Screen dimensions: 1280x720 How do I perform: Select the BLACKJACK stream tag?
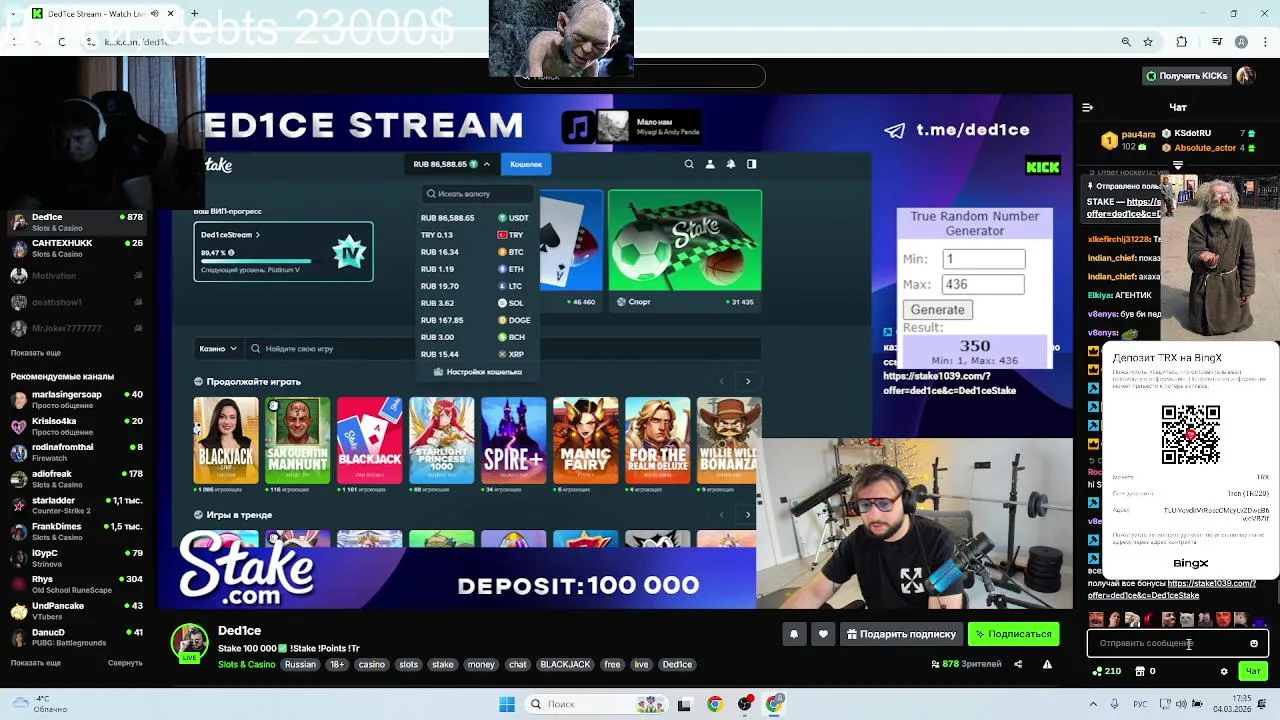[565, 664]
